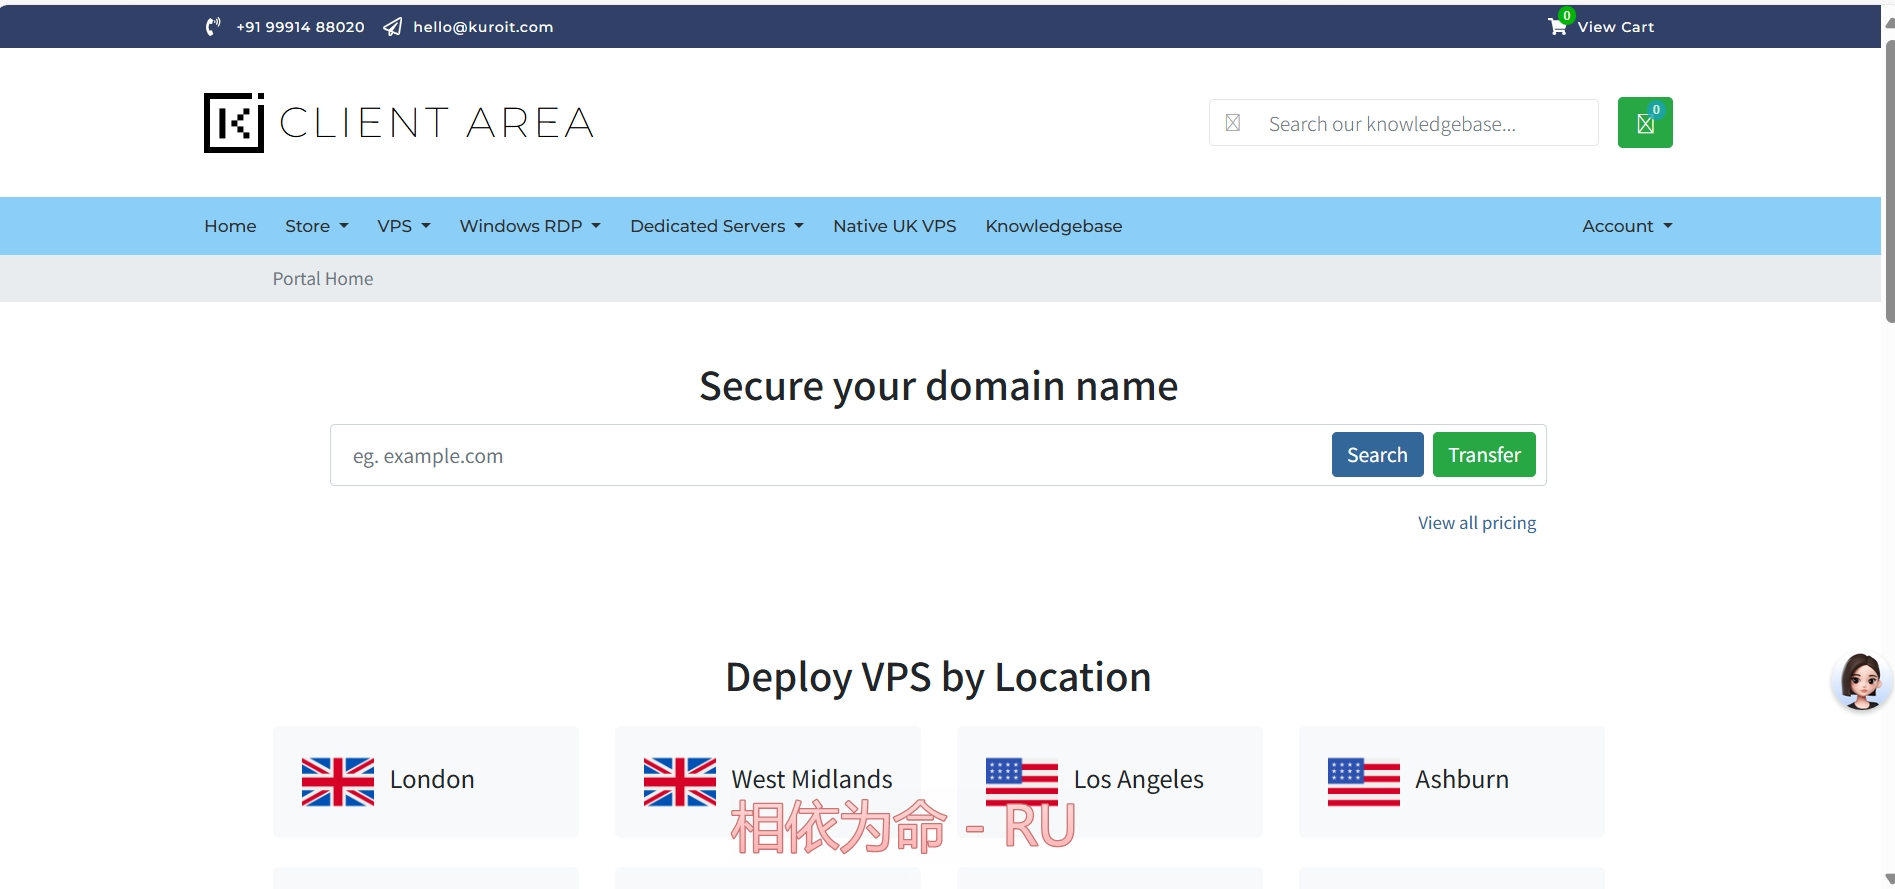This screenshot has height=889, width=1895.
Task: Click the paper plane email icon
Action: click(x=393, y=27)
